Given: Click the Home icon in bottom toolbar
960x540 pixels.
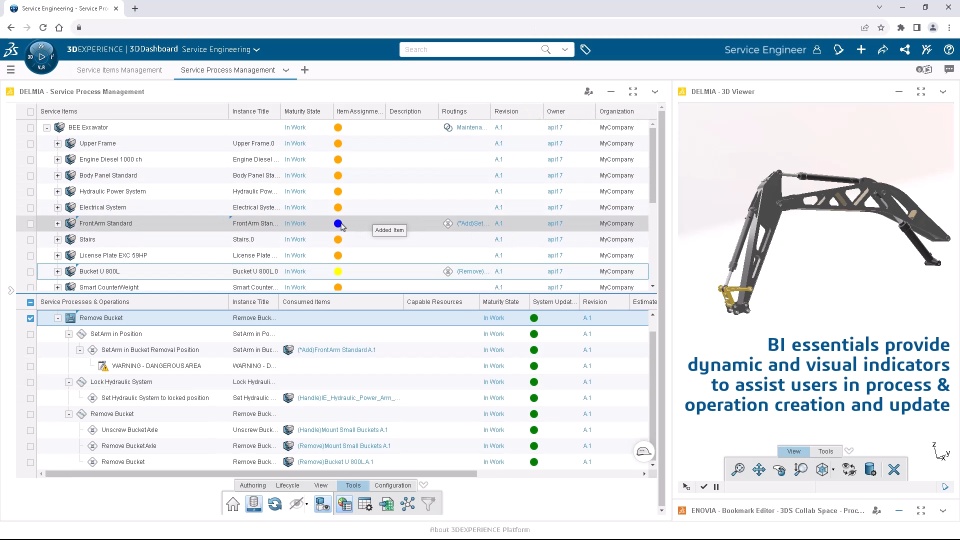Looking at the screenshot, I should 233,504.
